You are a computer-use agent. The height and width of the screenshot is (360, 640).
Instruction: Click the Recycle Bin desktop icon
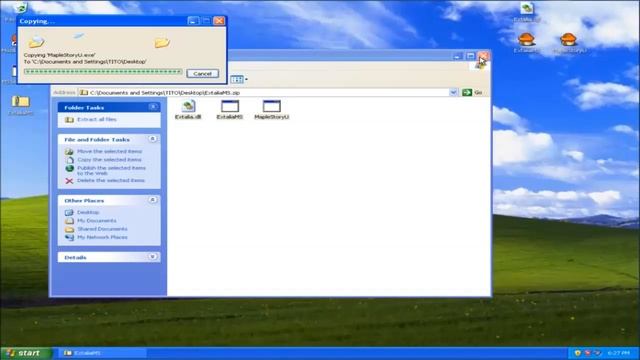pyautogui.click(x=20, y=8)
